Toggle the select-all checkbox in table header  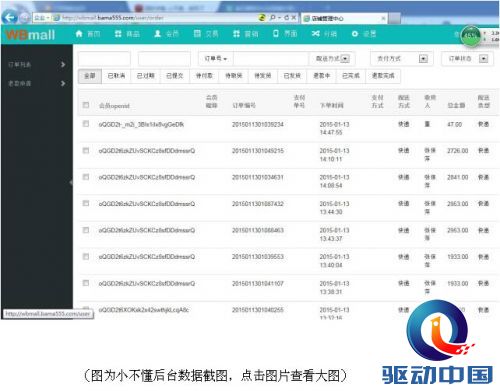pos(86,105)
